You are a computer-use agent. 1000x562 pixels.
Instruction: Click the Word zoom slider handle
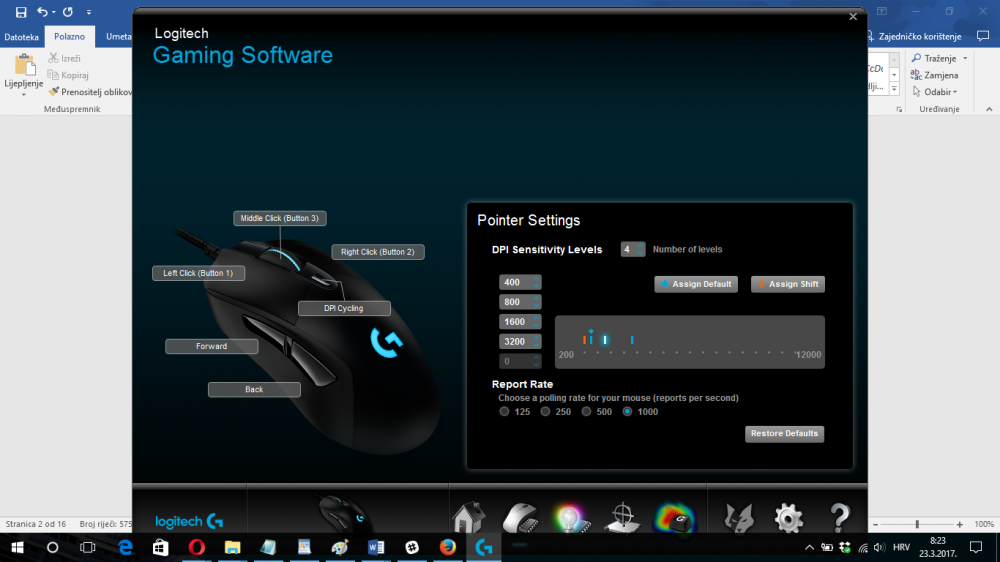[x=917, y=524]
